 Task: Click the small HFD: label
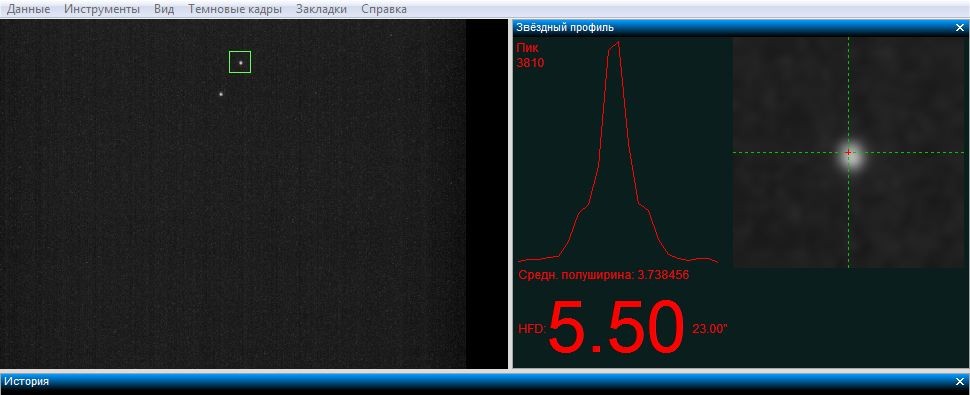tap(532, 329)
